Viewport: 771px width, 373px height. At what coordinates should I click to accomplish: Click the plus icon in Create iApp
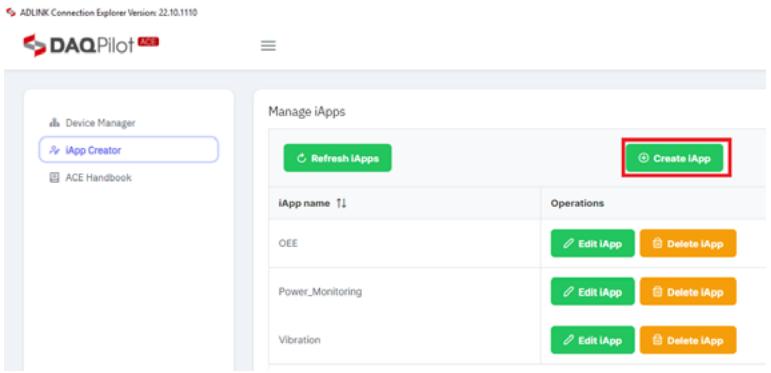coord(643,158)
